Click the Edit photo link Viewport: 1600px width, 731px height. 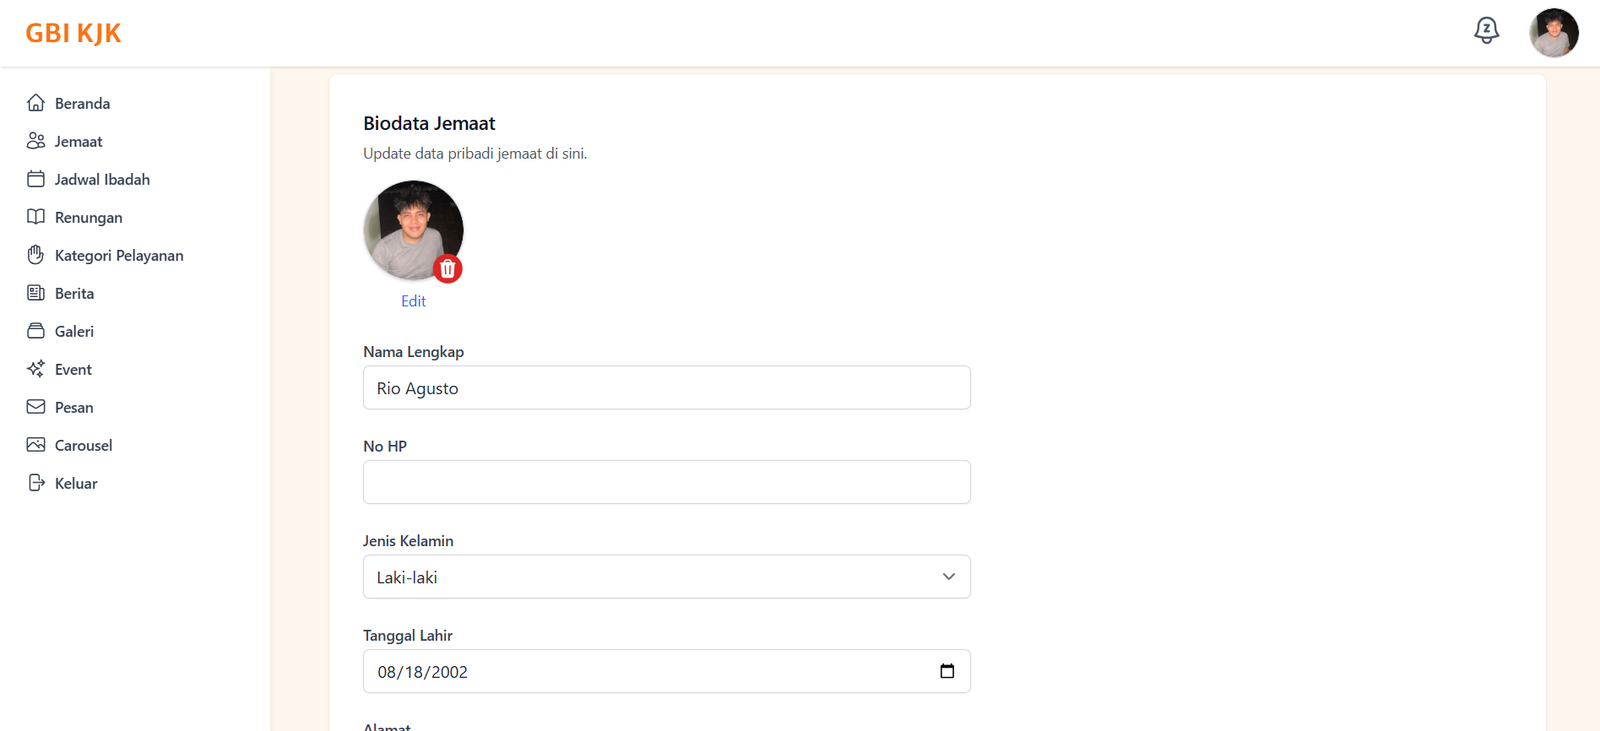click(x=413, y=301)
